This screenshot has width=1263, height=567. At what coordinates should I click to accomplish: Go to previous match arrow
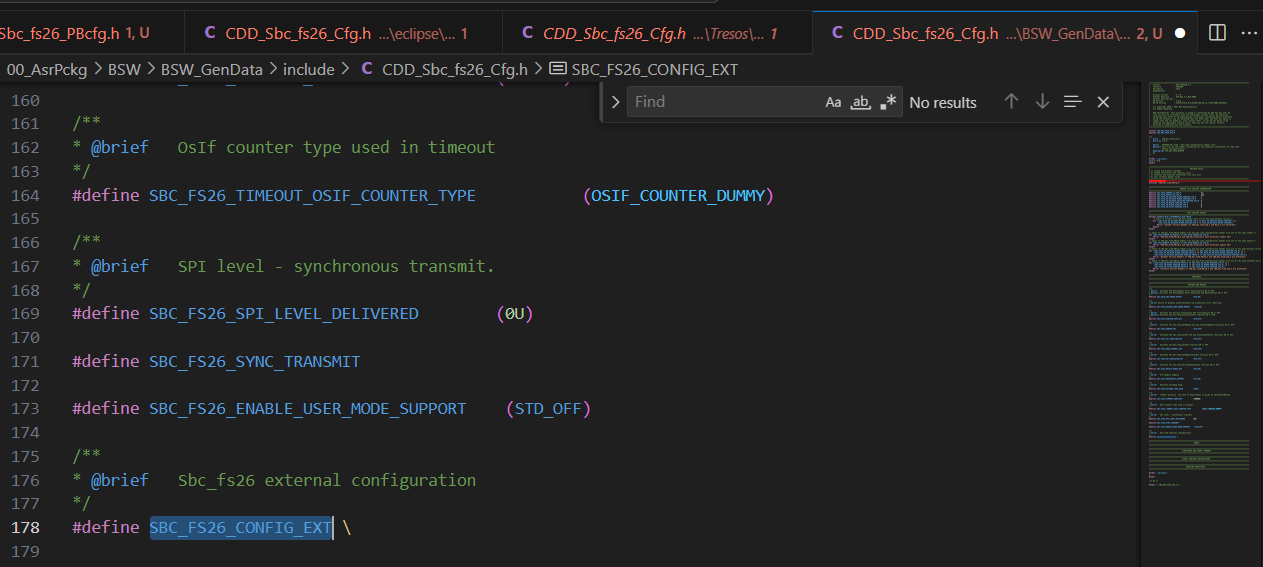(x=1011, y=102)
